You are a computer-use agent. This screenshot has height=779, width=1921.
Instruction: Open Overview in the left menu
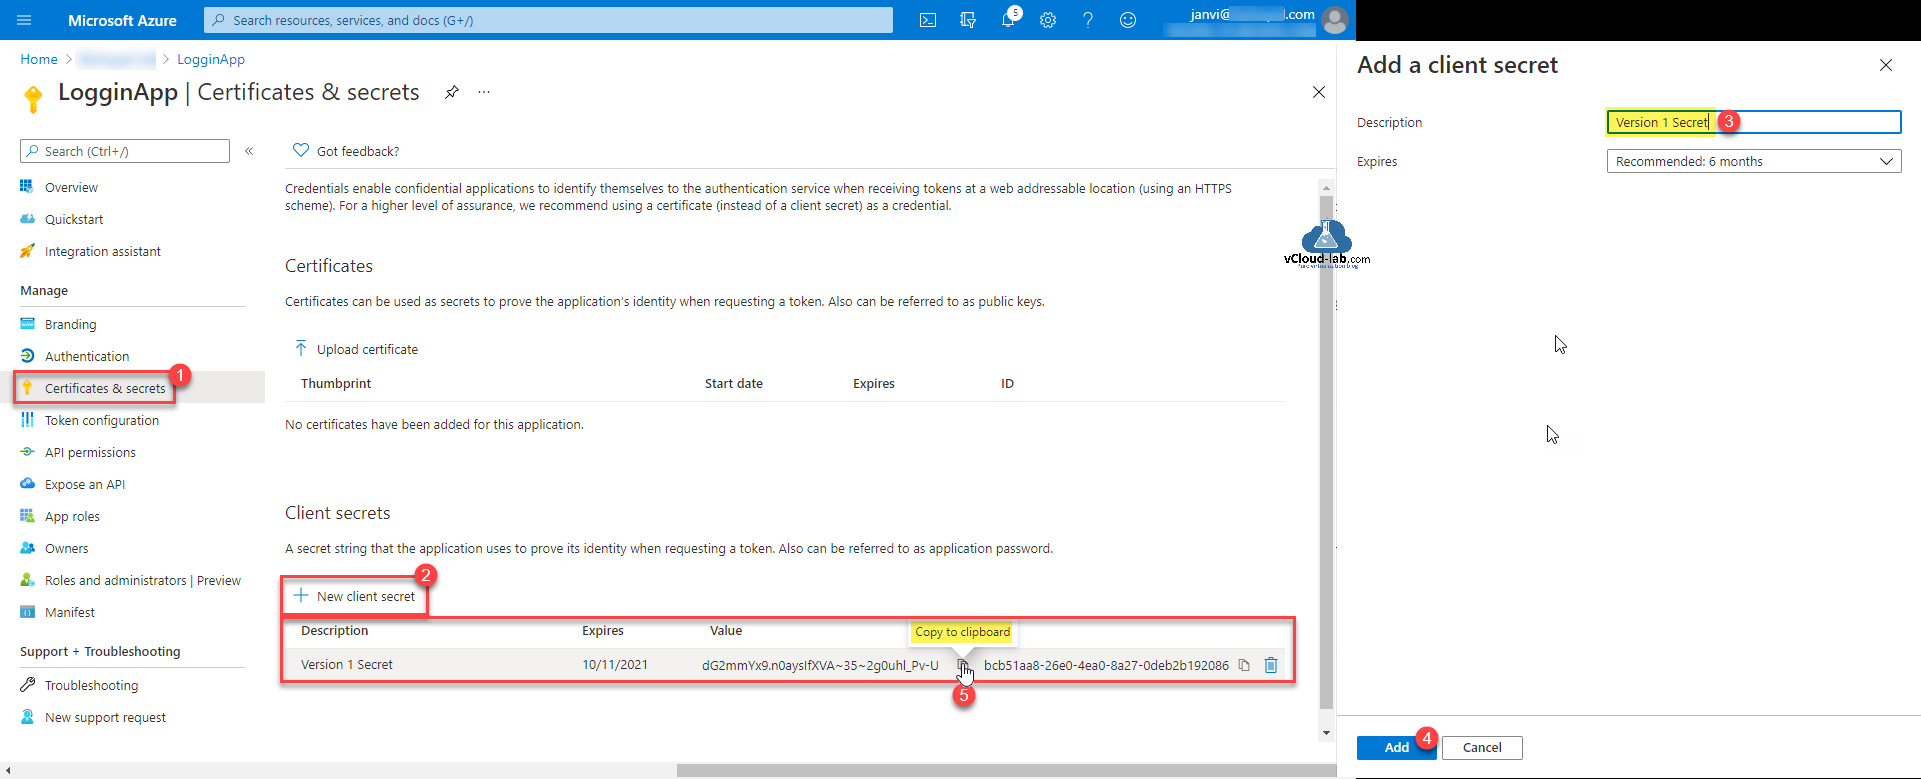pos(71,187)
